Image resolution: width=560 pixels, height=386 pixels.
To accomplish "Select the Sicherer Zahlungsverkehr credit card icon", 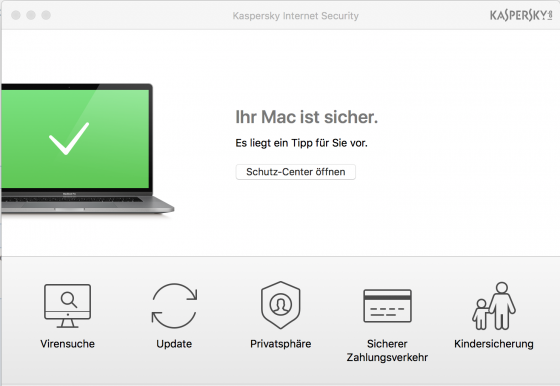I will pyautogui.click(x=388, y=306).
